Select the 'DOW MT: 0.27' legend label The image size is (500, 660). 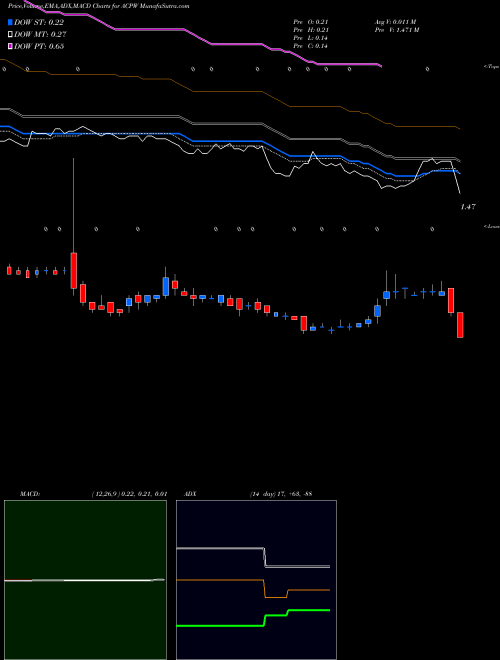pos(40,35)
